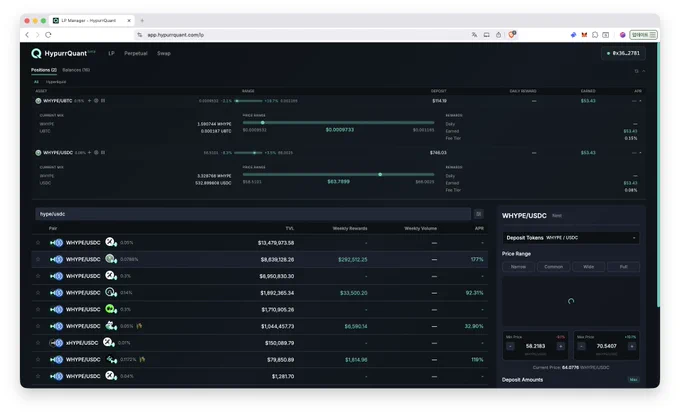Star the $1,281.70 WHYPE/USDC pool
The image size is (680, 415).
click(38, 376)
